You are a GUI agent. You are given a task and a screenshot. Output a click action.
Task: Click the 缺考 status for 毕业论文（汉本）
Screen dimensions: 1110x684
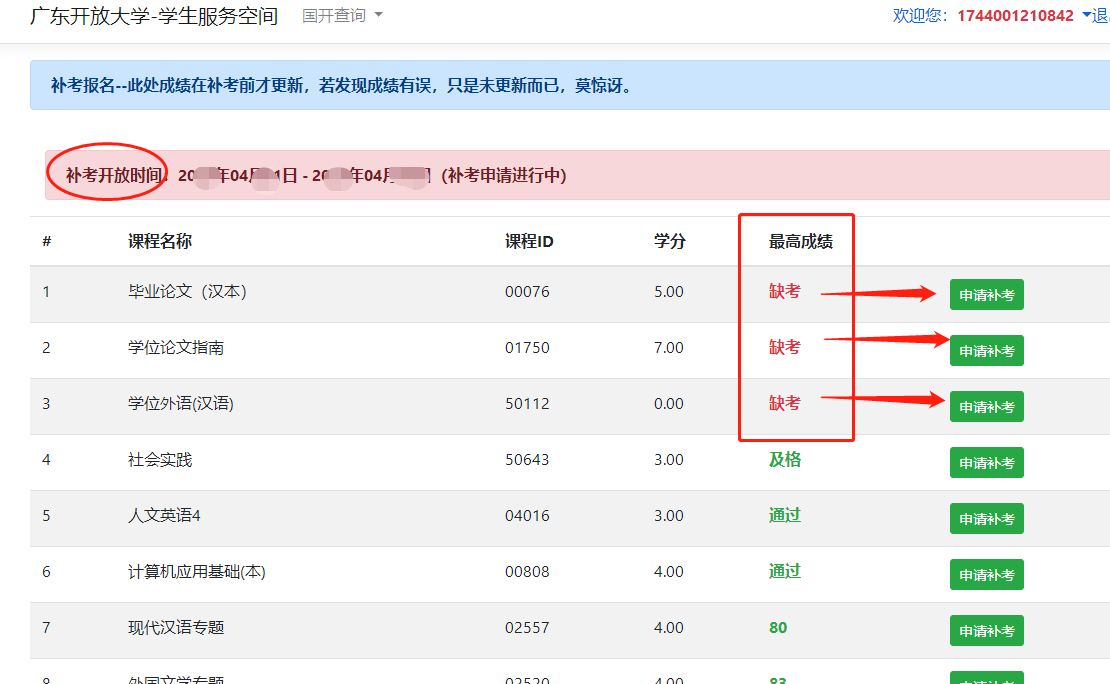(784, 292)
